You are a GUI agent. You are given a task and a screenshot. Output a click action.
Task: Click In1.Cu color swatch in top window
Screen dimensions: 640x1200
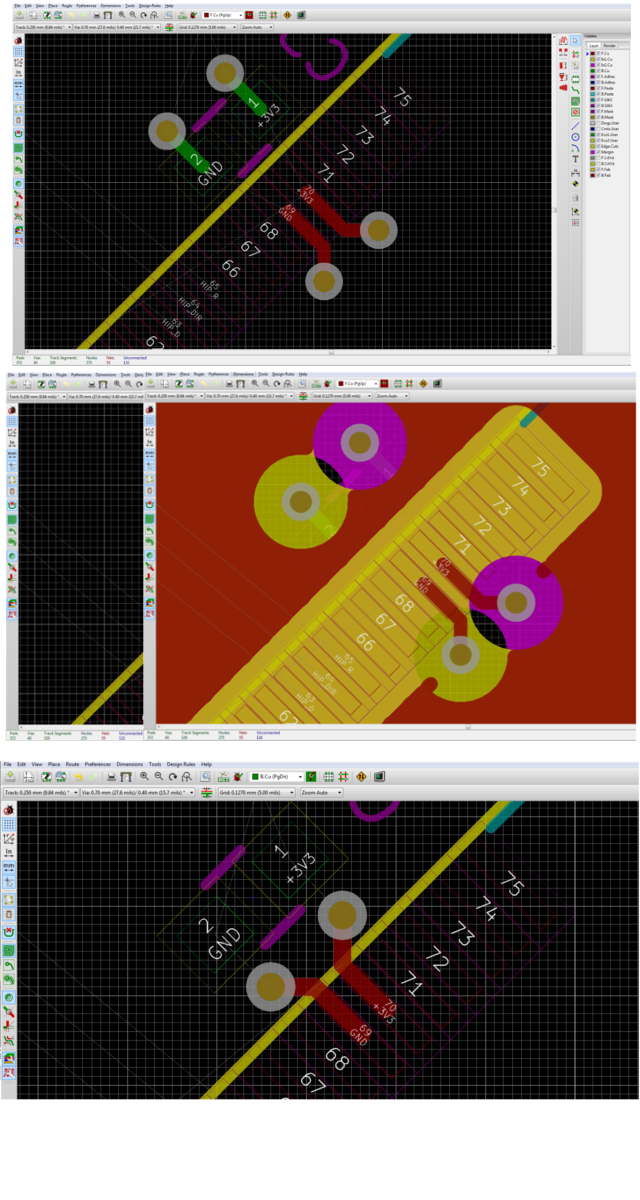coord(593,59)
